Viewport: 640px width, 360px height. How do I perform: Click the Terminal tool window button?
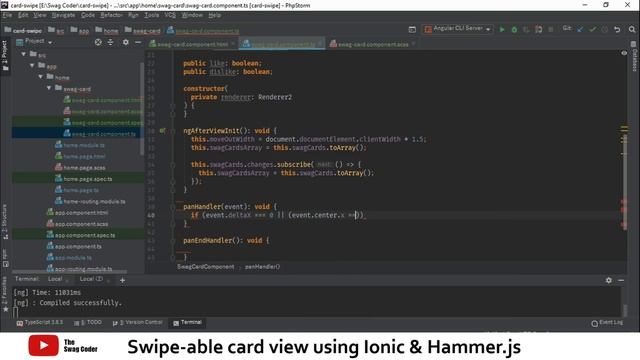[x=187, y=323]
